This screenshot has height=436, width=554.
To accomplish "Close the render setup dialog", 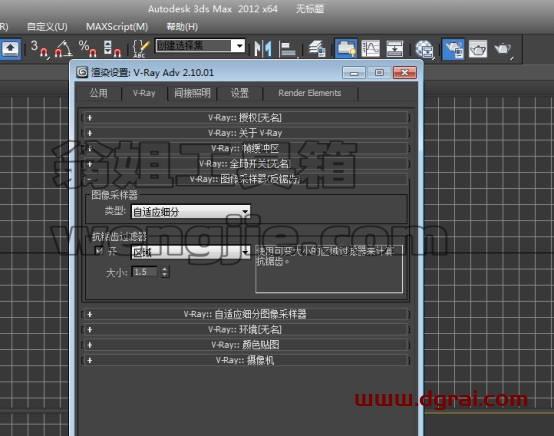I will point(405,73).
